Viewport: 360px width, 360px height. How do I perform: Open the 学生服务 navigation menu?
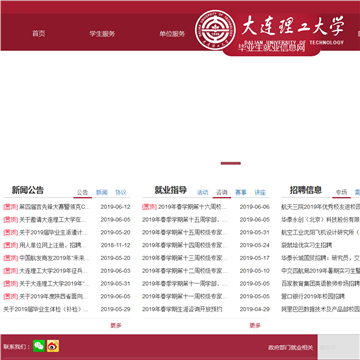102,34
